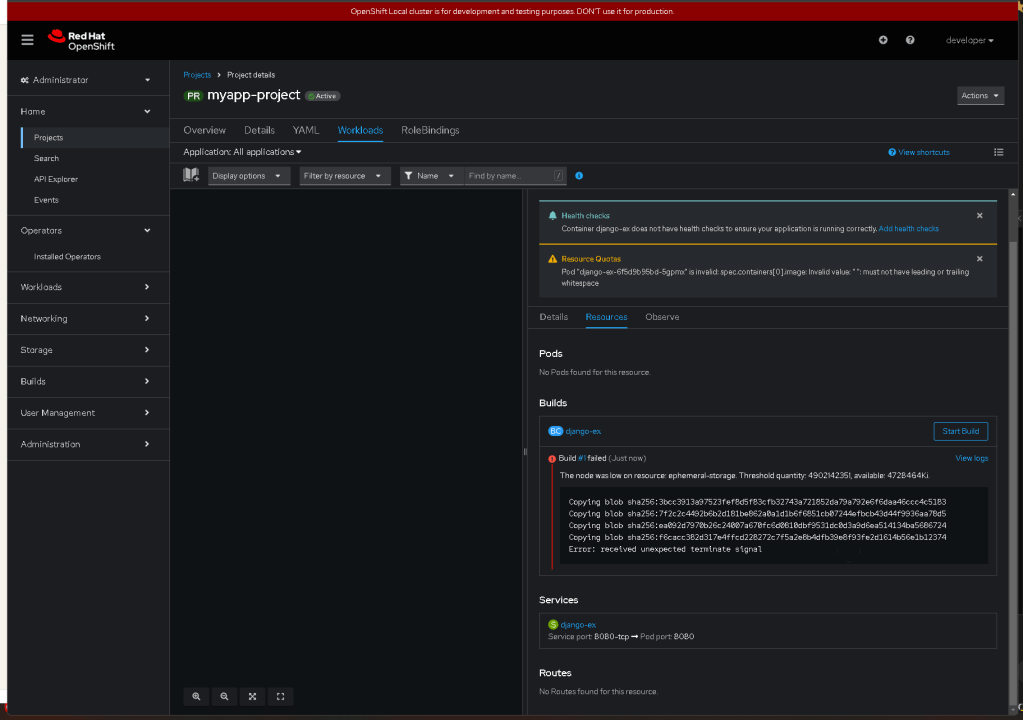Screen dimensions: 1023x720
Task: Open the Name filter type dropdown
Action: 431,176
